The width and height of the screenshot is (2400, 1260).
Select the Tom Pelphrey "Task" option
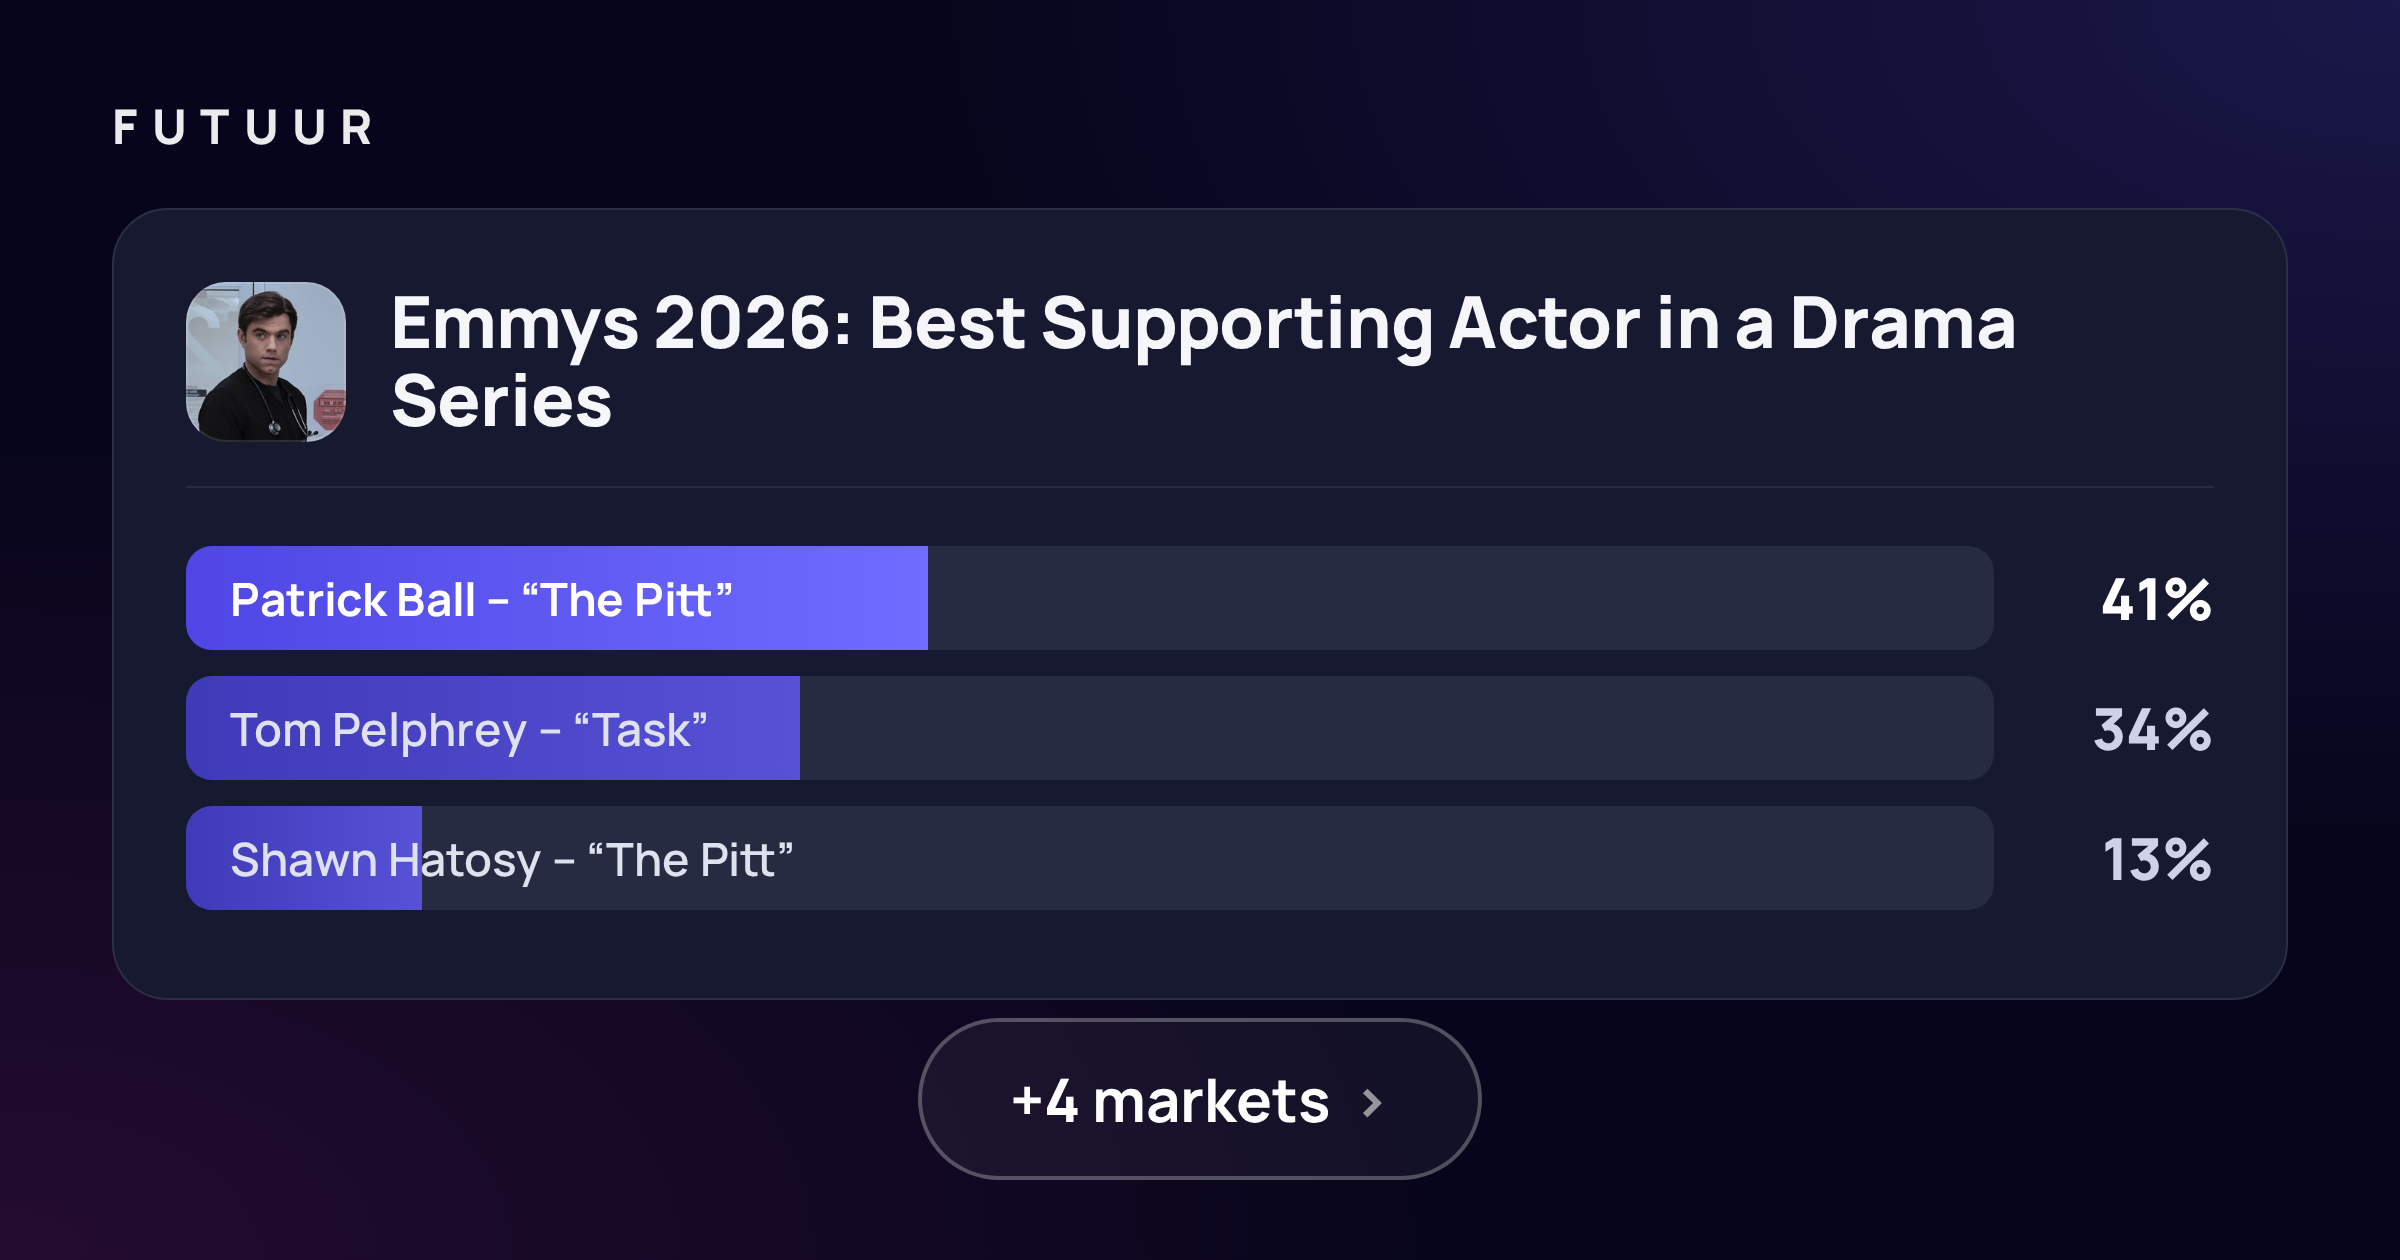point(1090,728)
